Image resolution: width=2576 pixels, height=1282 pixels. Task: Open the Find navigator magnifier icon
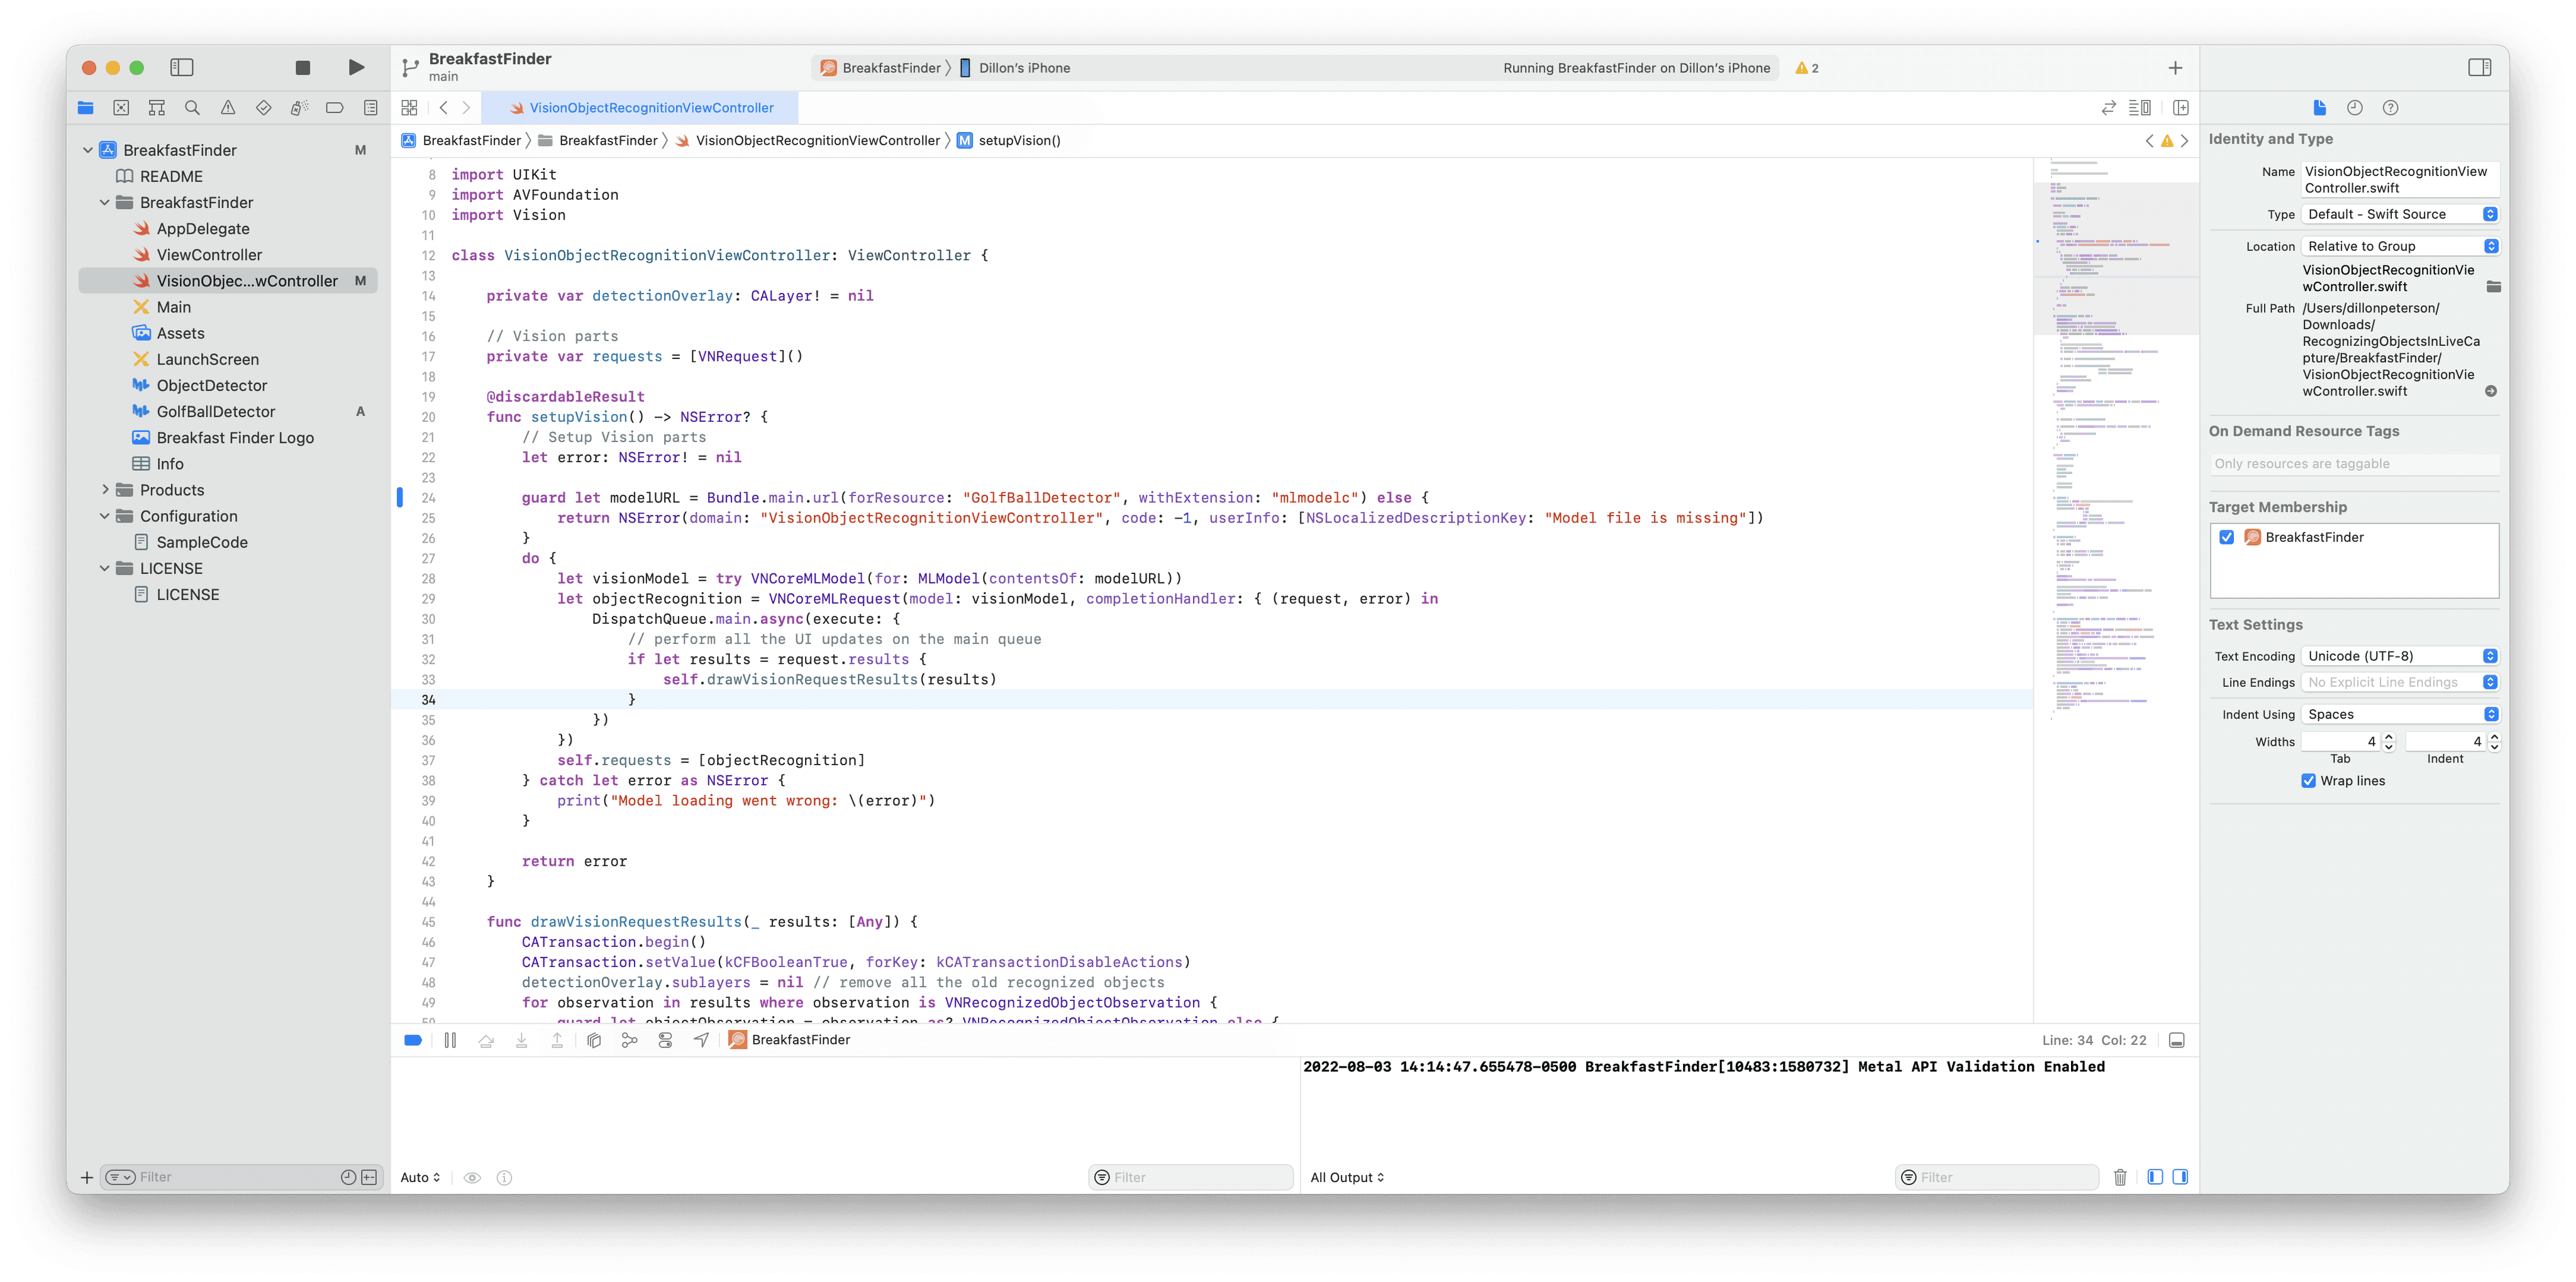[x=192, y=108]
